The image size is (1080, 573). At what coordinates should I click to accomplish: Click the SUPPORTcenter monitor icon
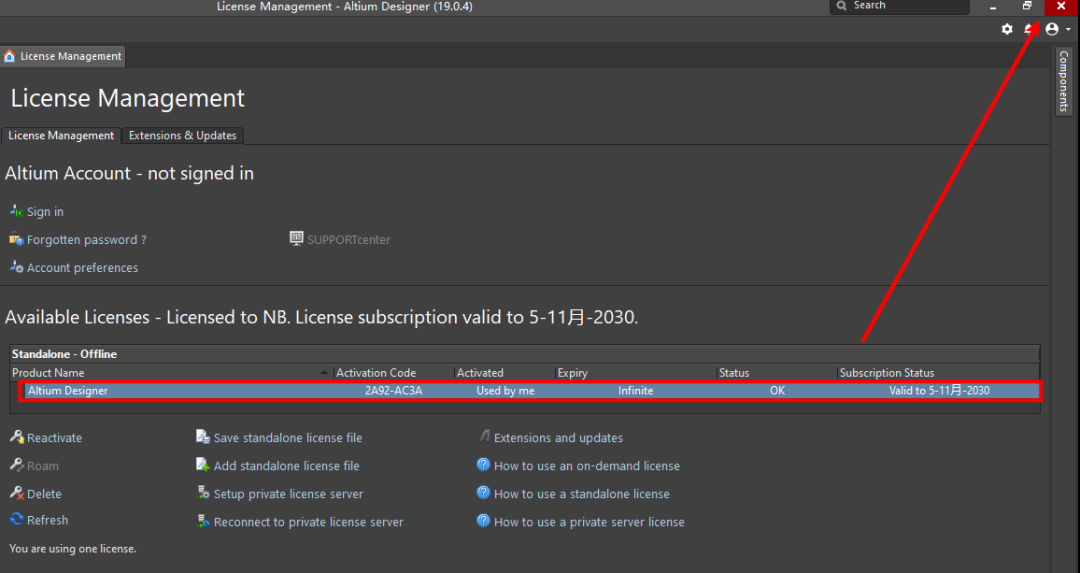(296, 238)
